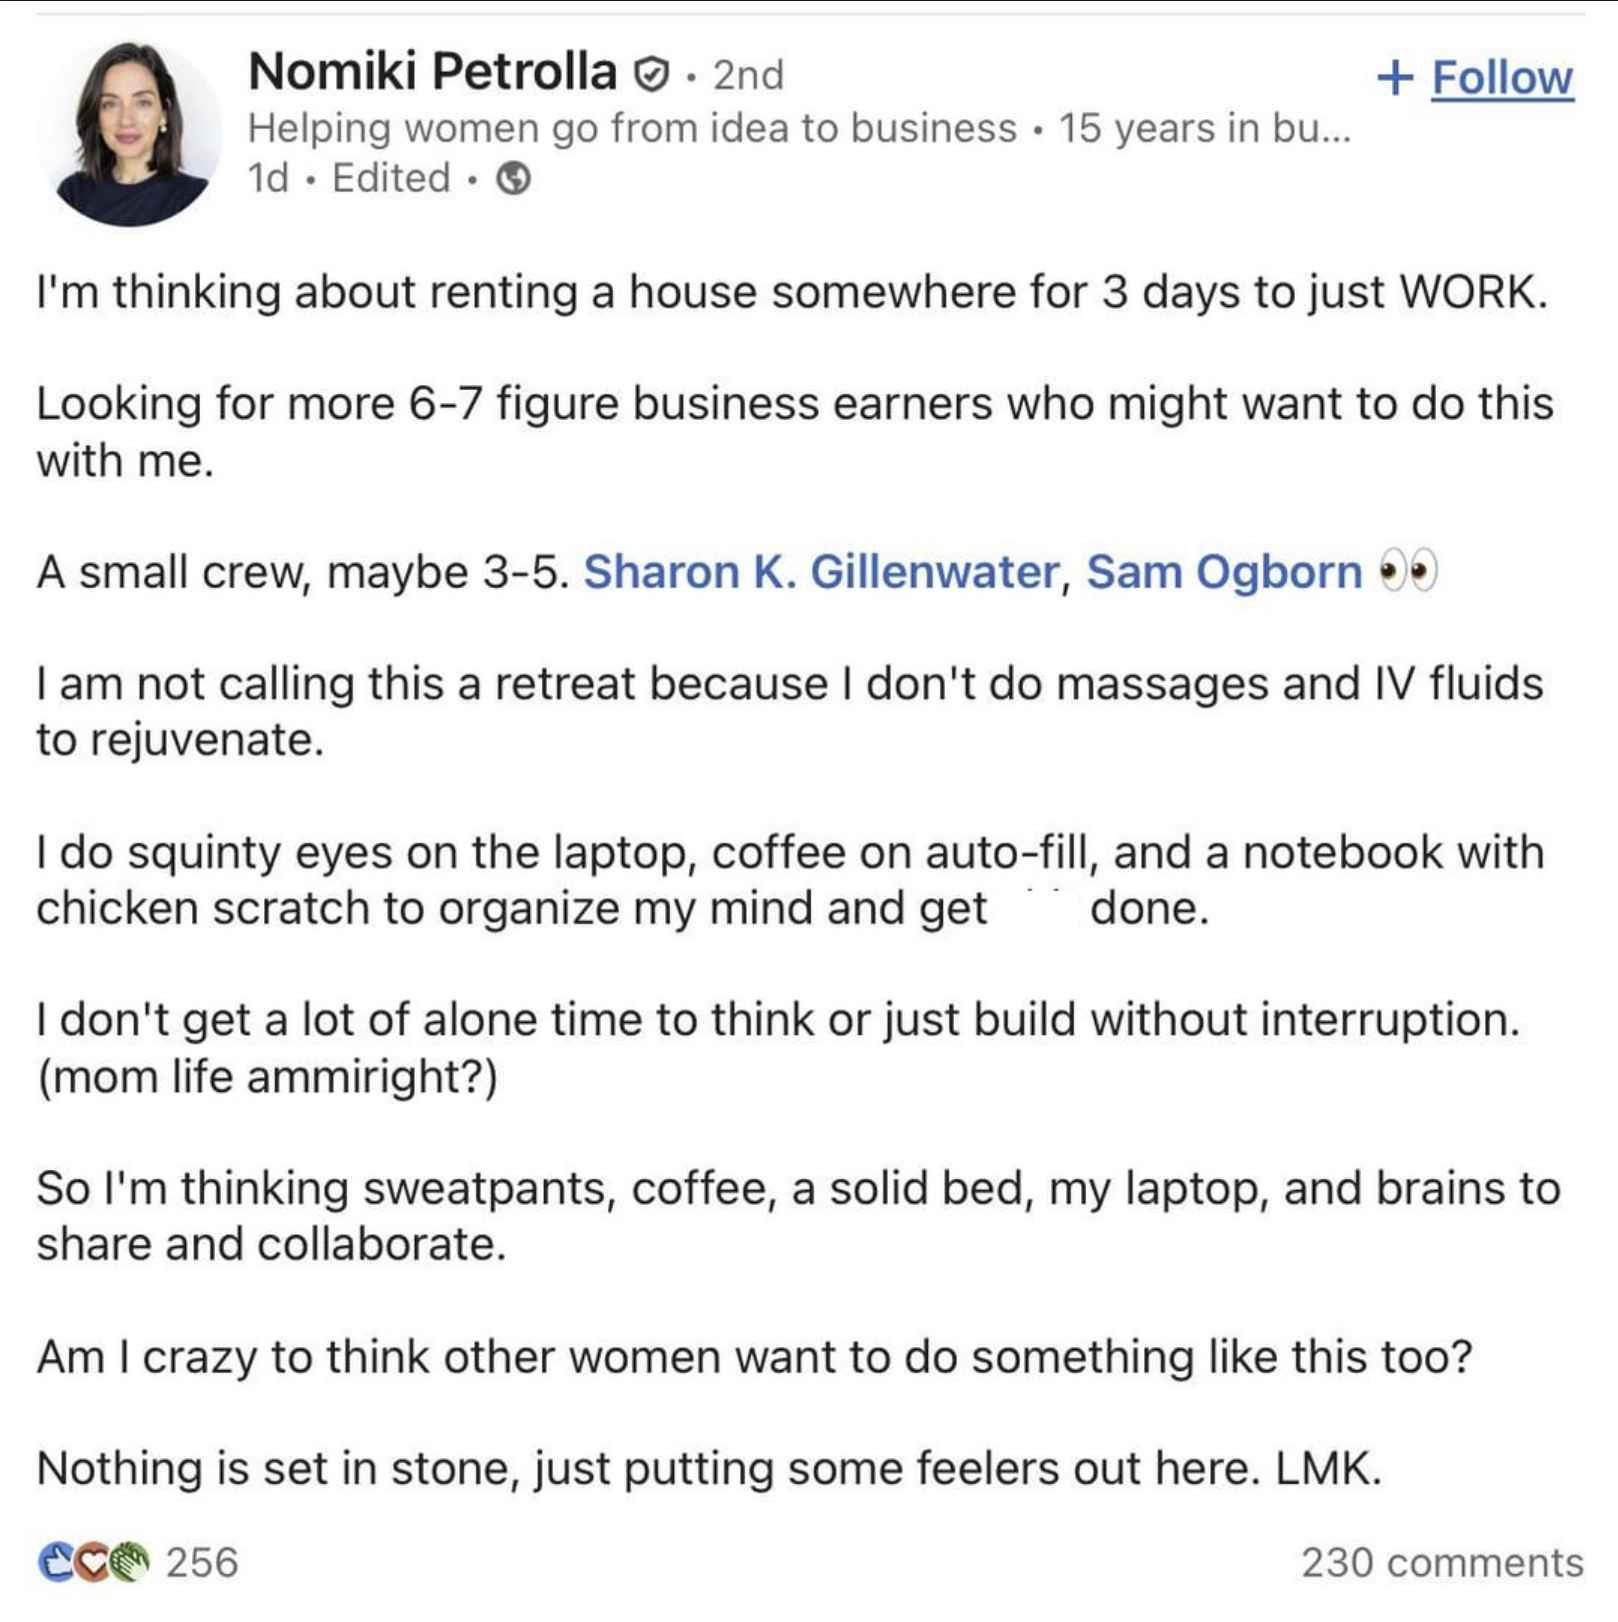View the 256 reactions list
Viewport: 1618px width, 1622px height.
click(x=201, y=1562)
